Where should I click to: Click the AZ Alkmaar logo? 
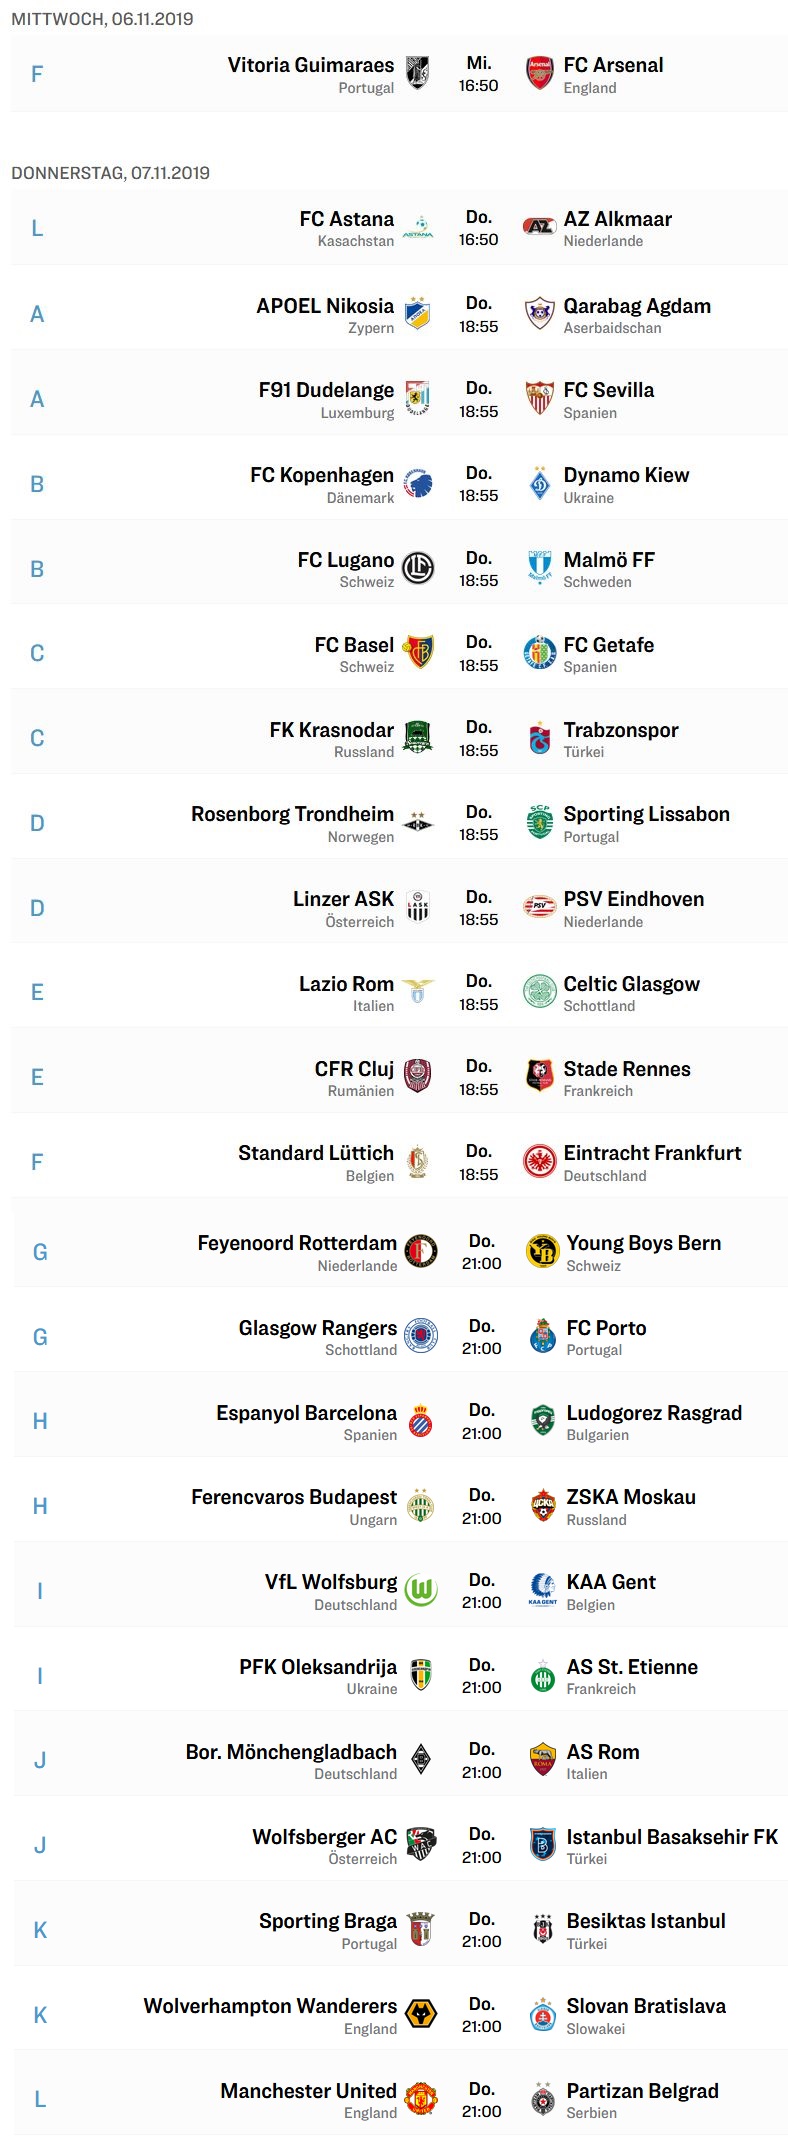click(540, 227)
